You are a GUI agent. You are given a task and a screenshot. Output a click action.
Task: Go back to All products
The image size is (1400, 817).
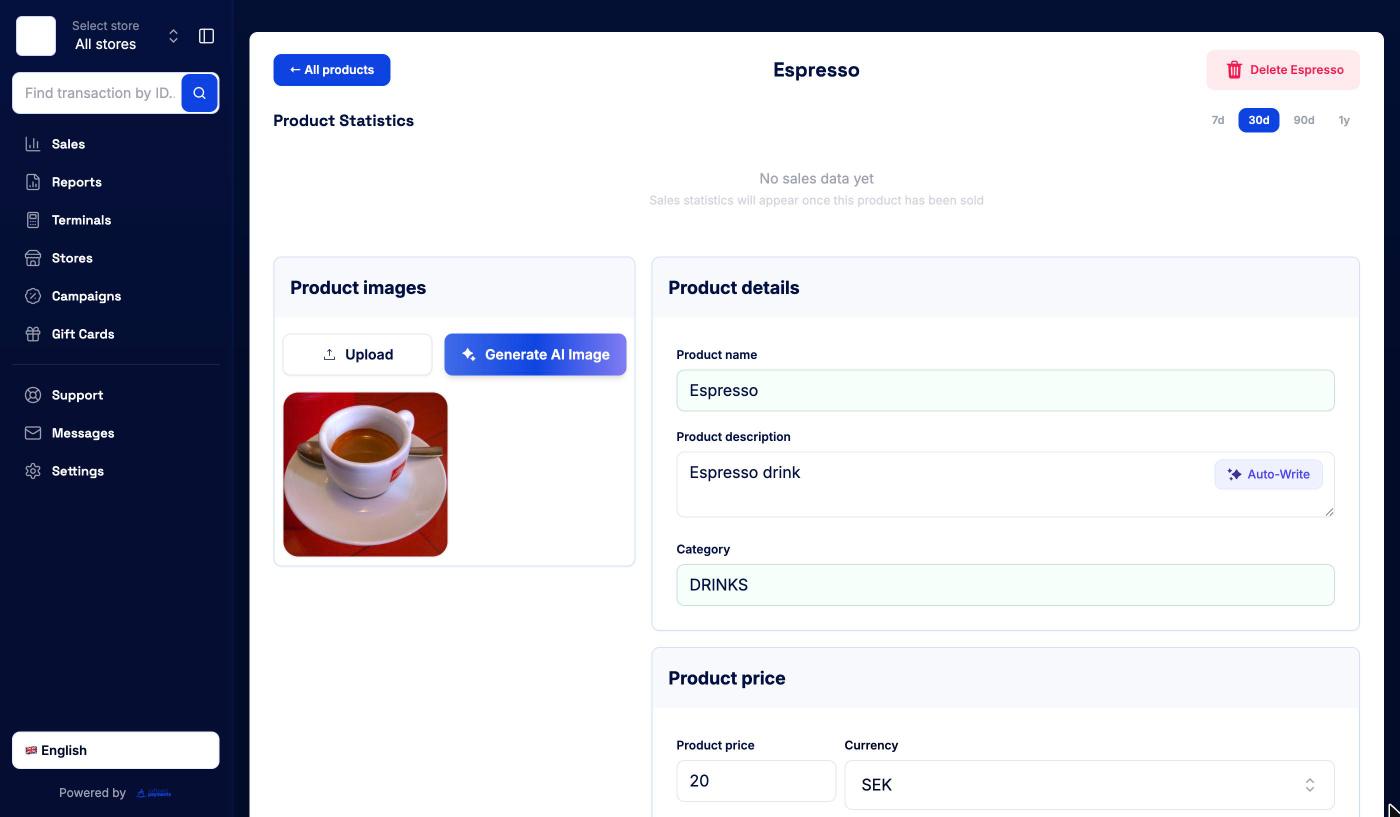click(332, 70)
